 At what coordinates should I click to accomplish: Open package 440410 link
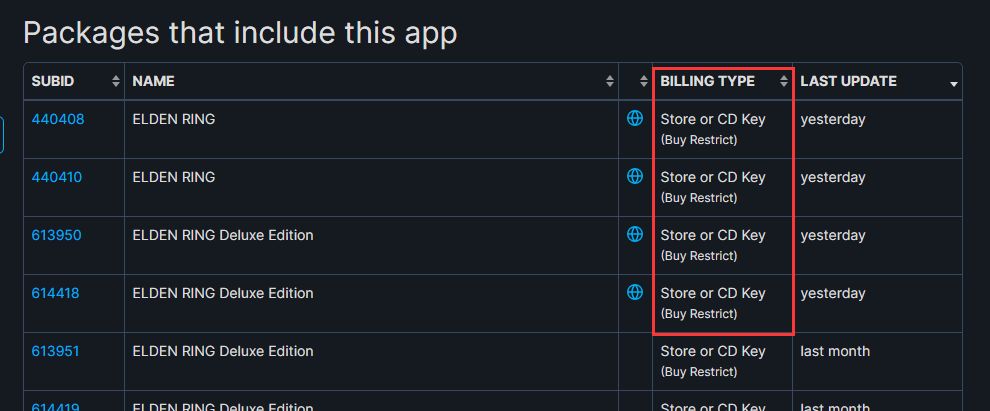tap(57, 177)
